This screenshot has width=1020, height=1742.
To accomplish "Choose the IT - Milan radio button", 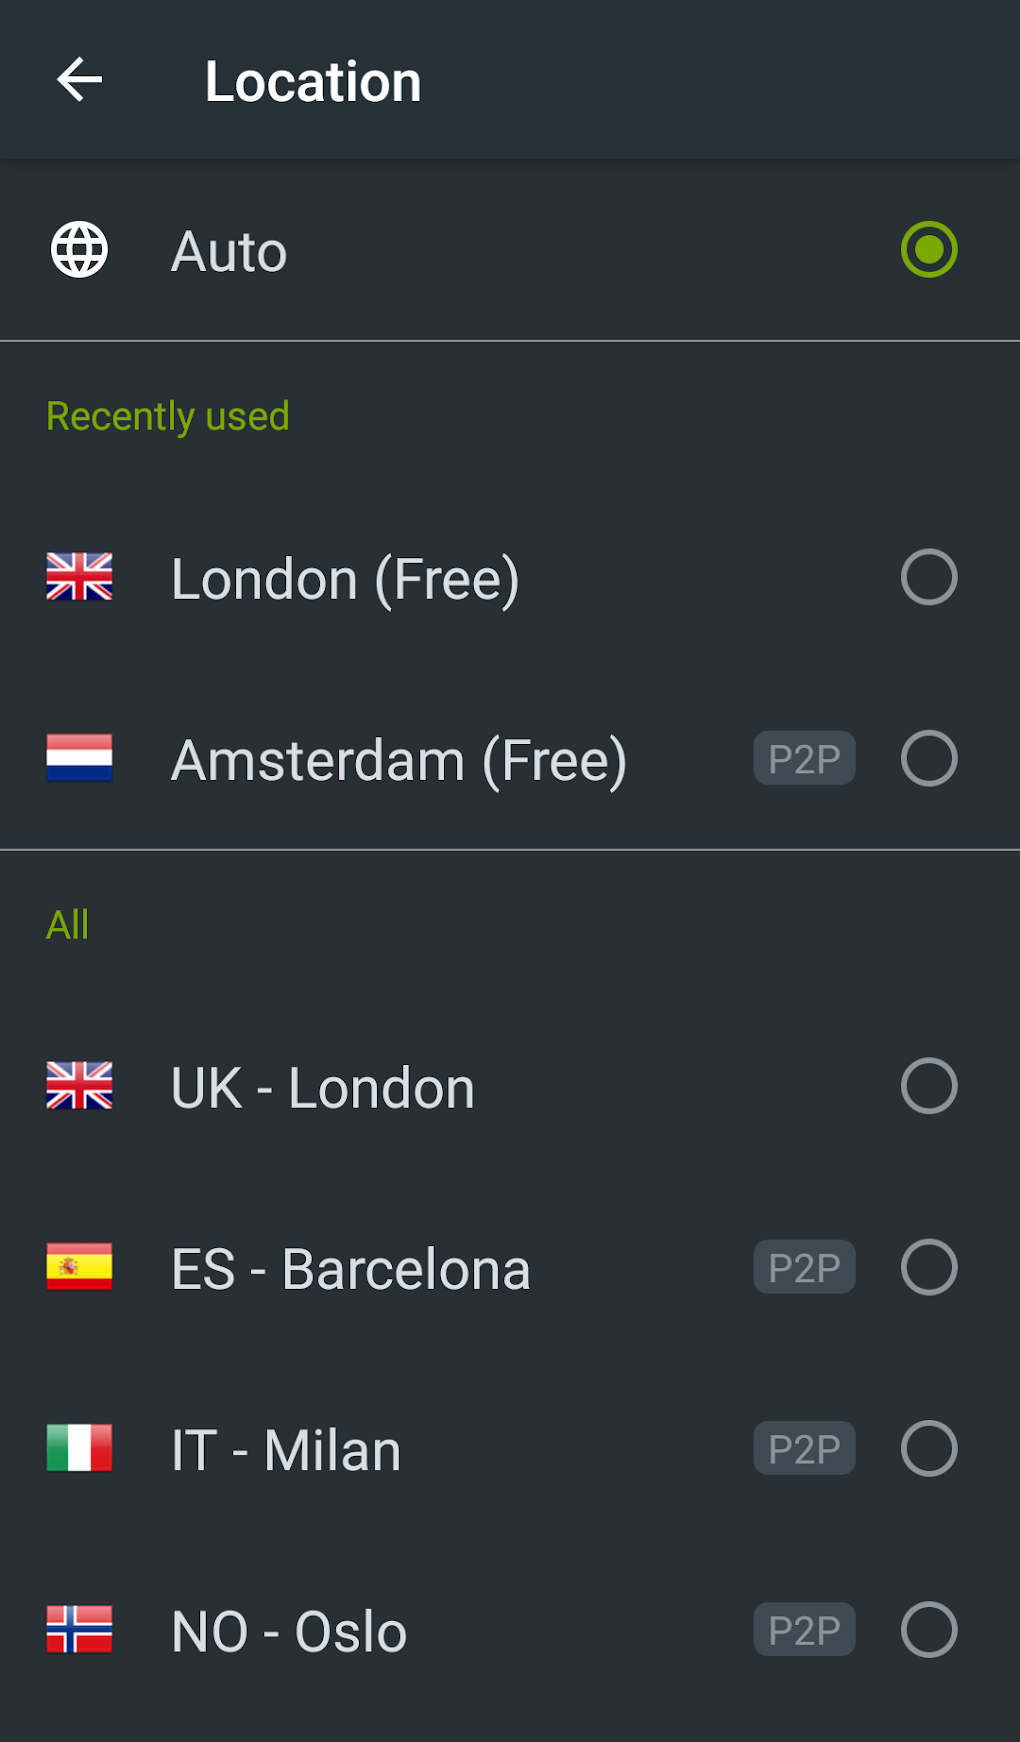I will [x=929, y=1448].
